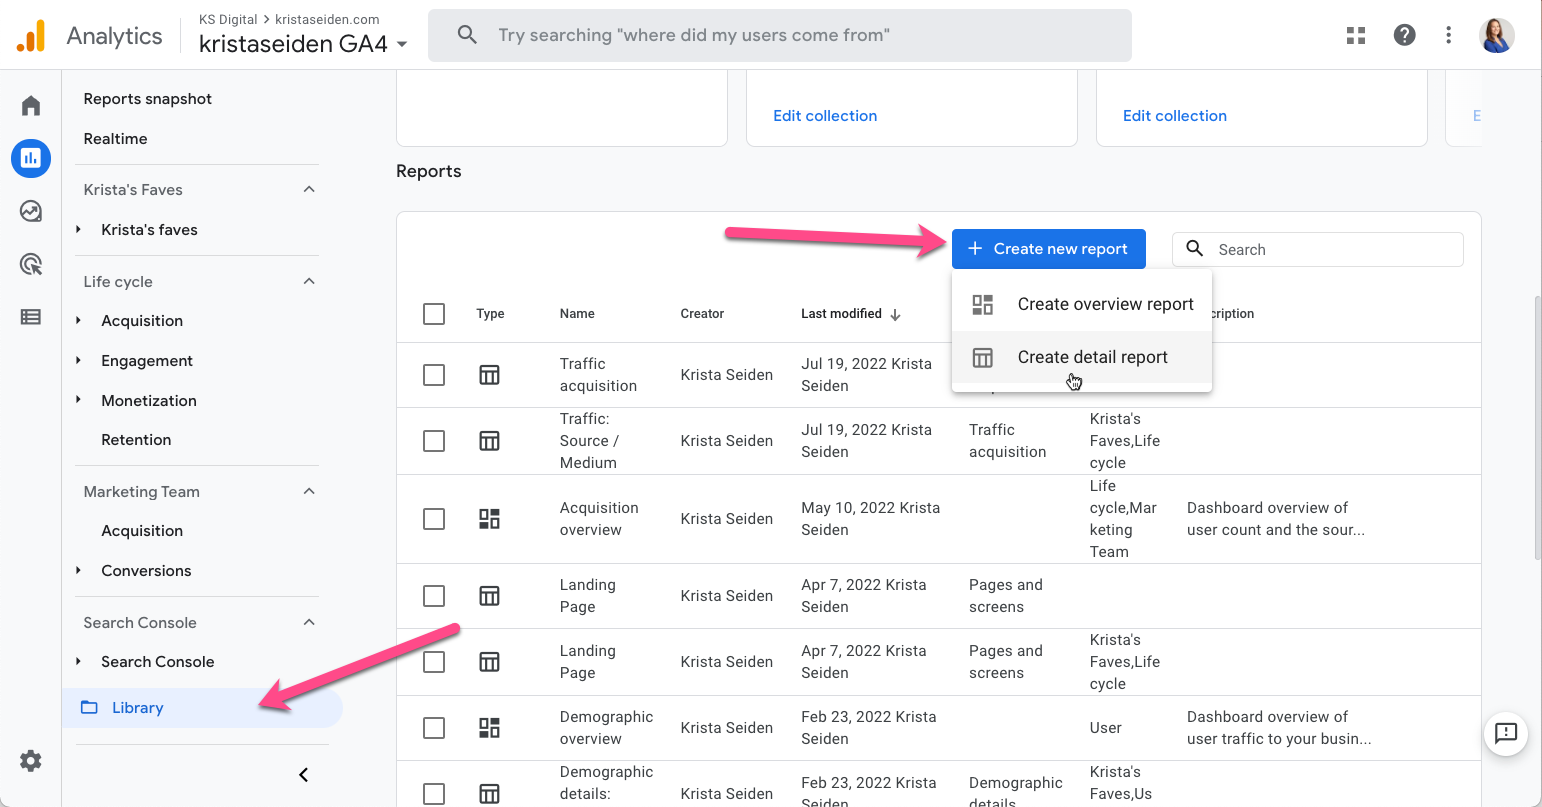Open the Google apps grid icon
Screen dimensions: 1542x807
coord(1356,36)
